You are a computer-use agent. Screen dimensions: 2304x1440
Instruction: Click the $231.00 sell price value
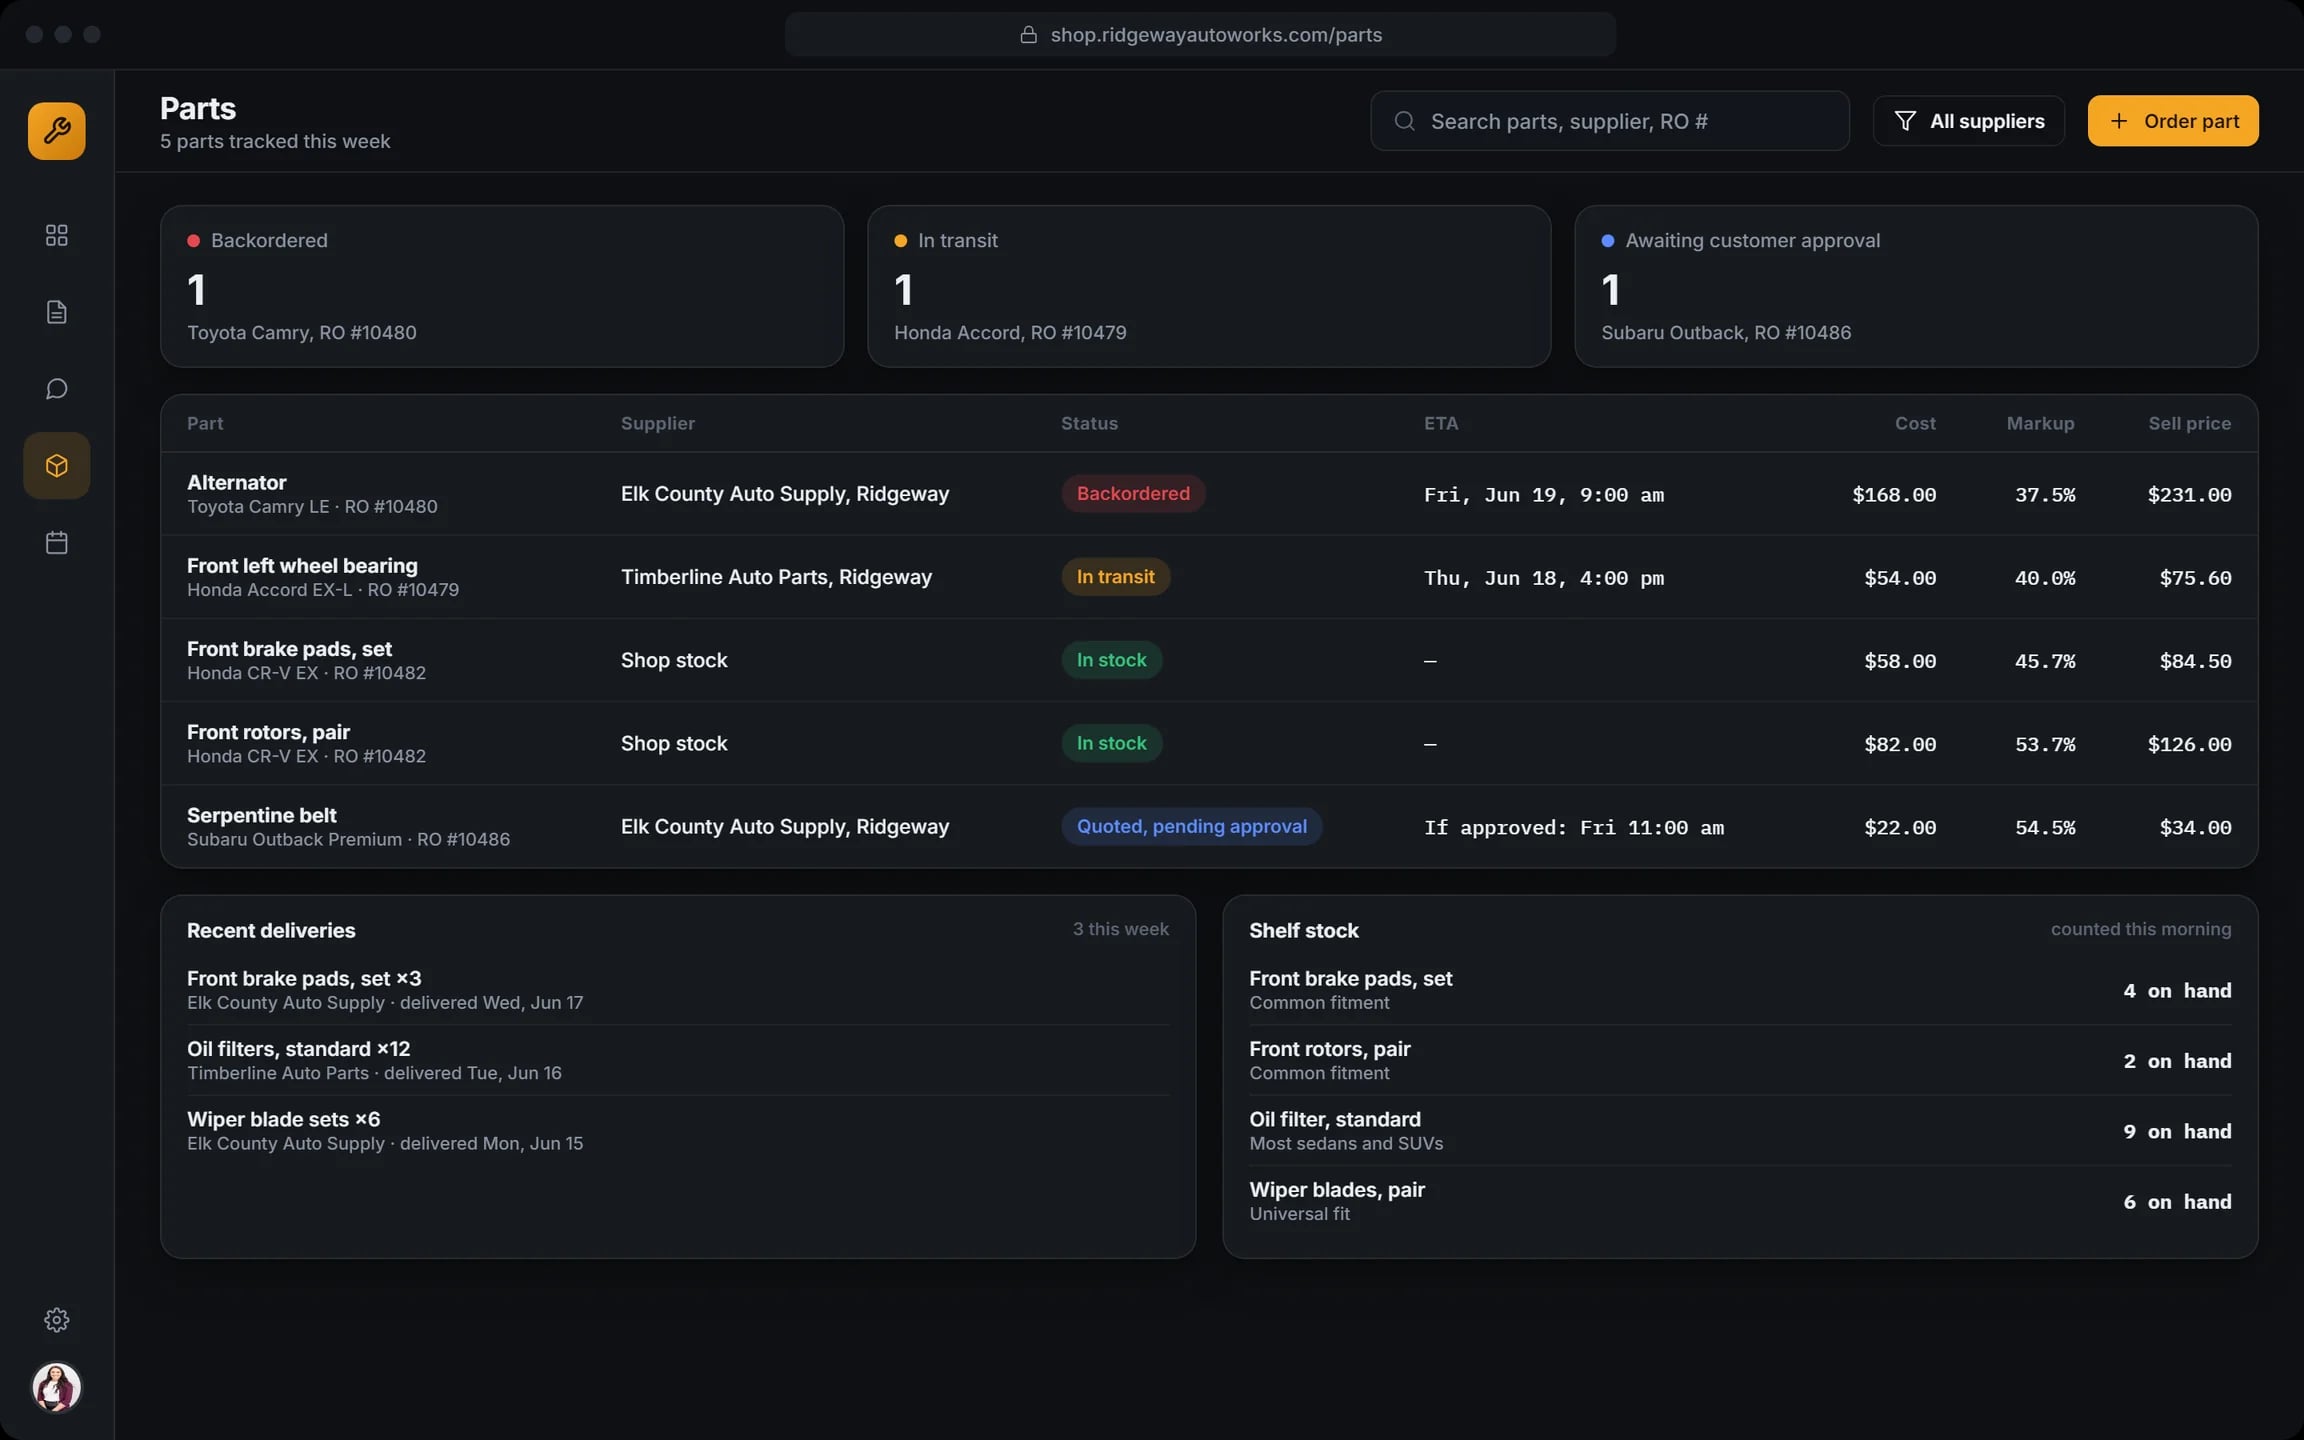[2189, 495]
